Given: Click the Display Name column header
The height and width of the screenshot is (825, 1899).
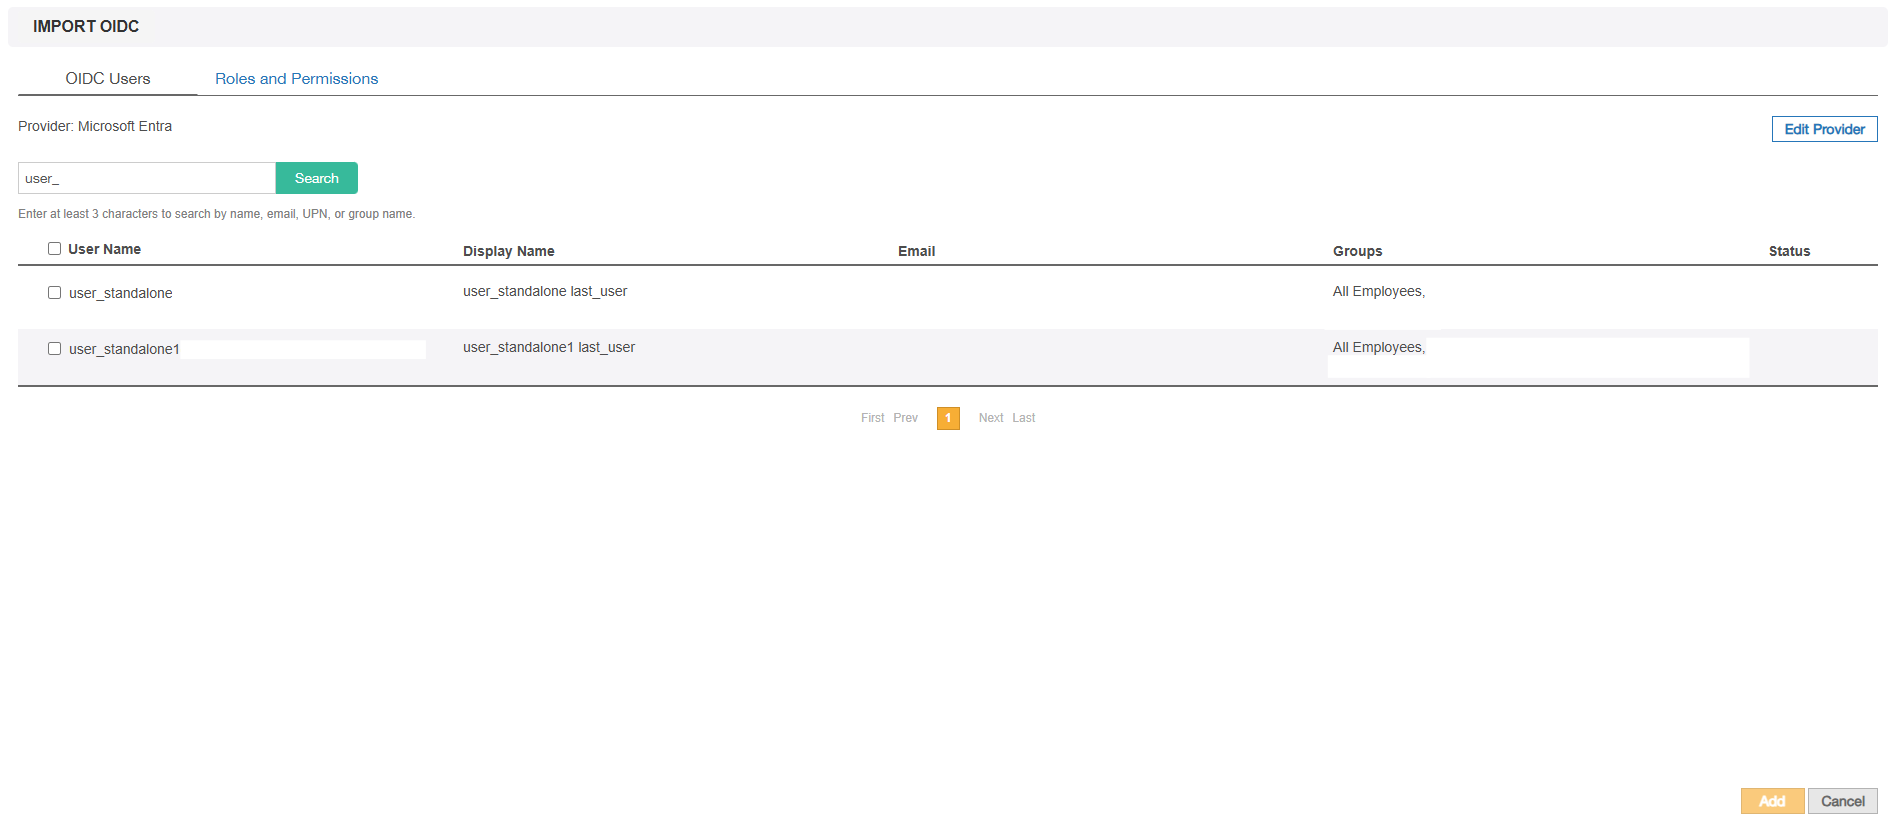Looking at the screenshot, I should 508,251.
